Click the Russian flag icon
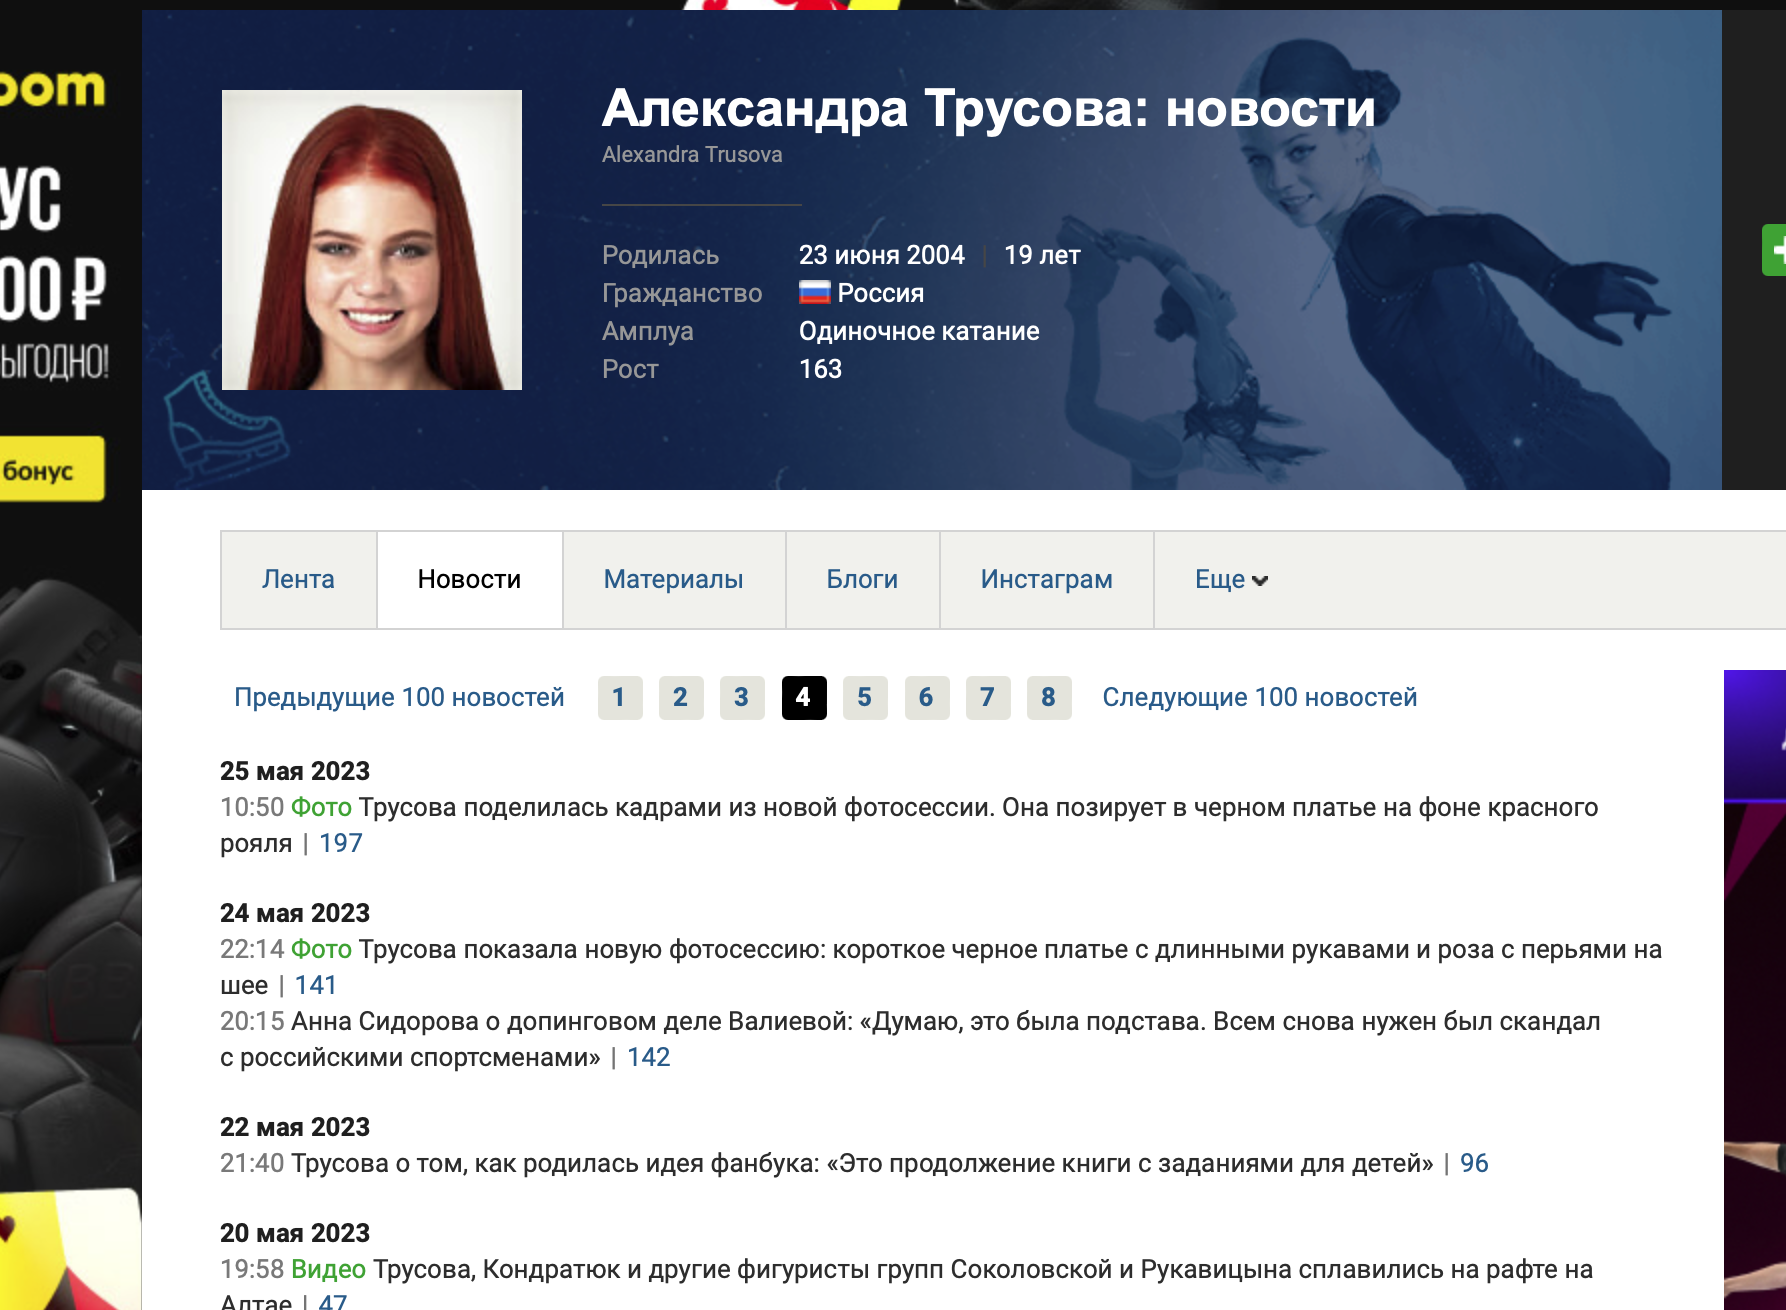The height and width of the screenshot is (1310, 1786). [814, 293]
